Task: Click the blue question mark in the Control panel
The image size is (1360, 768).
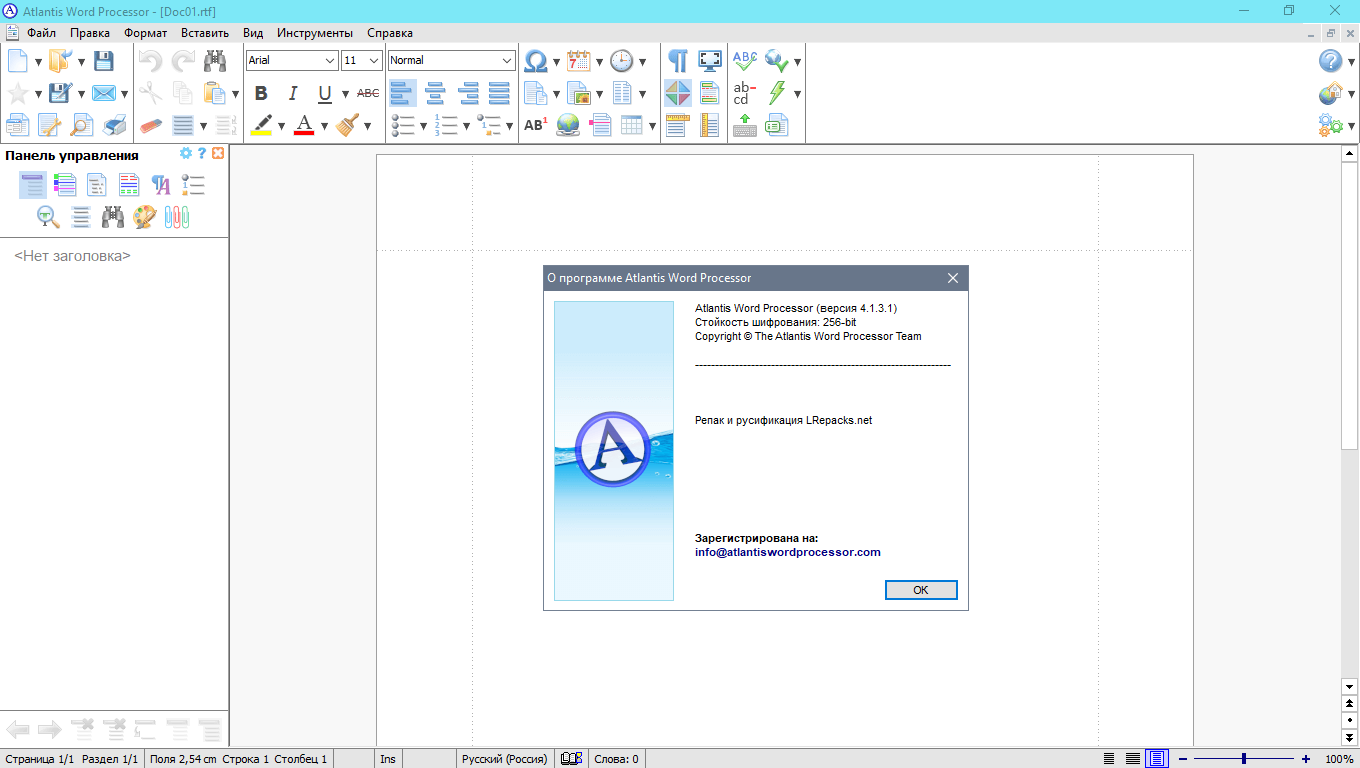Action: tap(202, 154)
